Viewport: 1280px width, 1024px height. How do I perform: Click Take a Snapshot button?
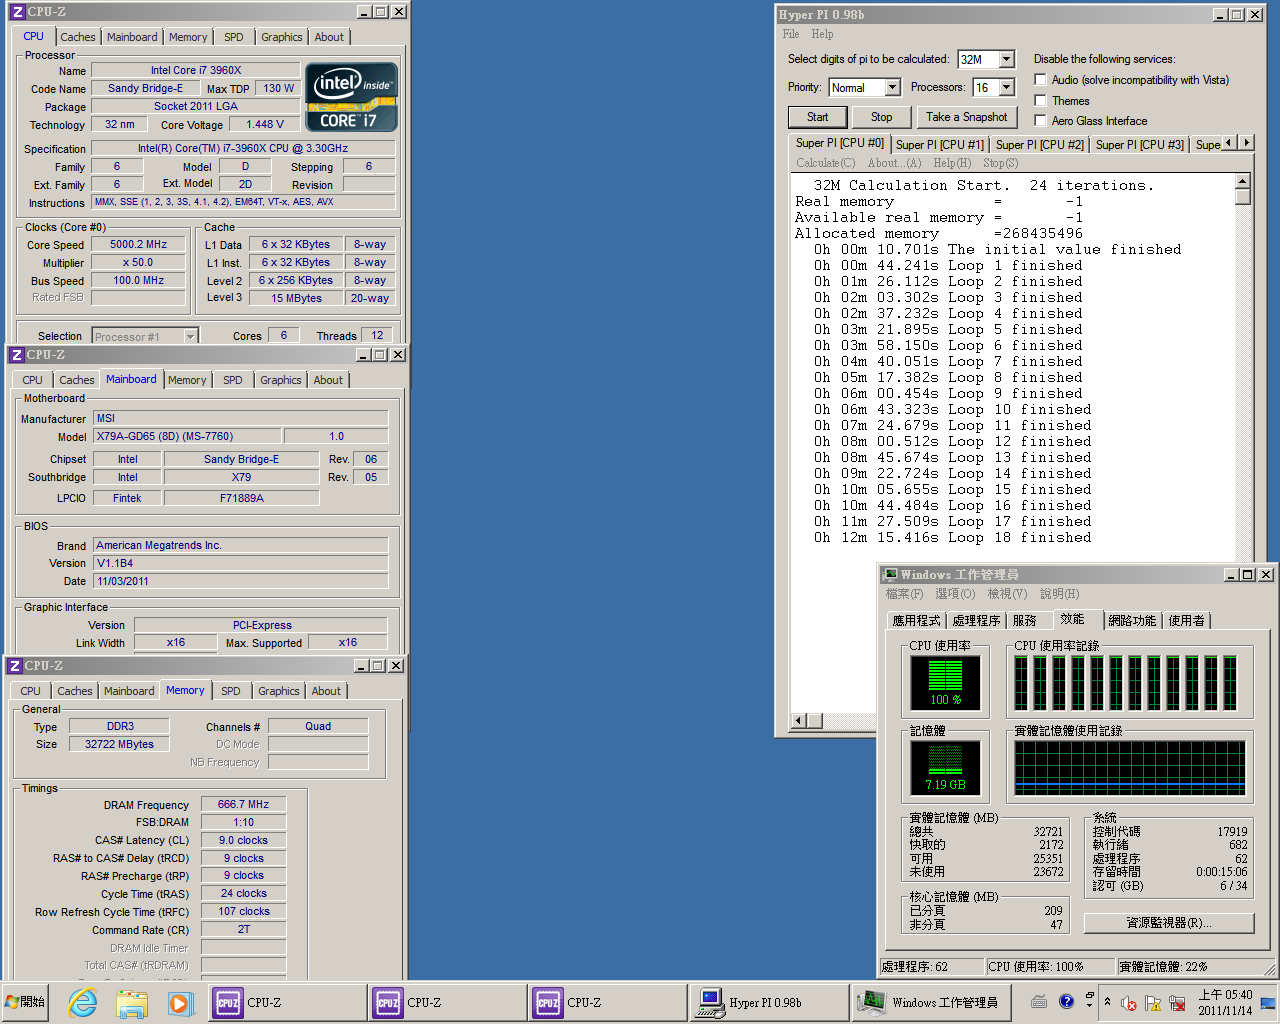click(x=966, y=117)
